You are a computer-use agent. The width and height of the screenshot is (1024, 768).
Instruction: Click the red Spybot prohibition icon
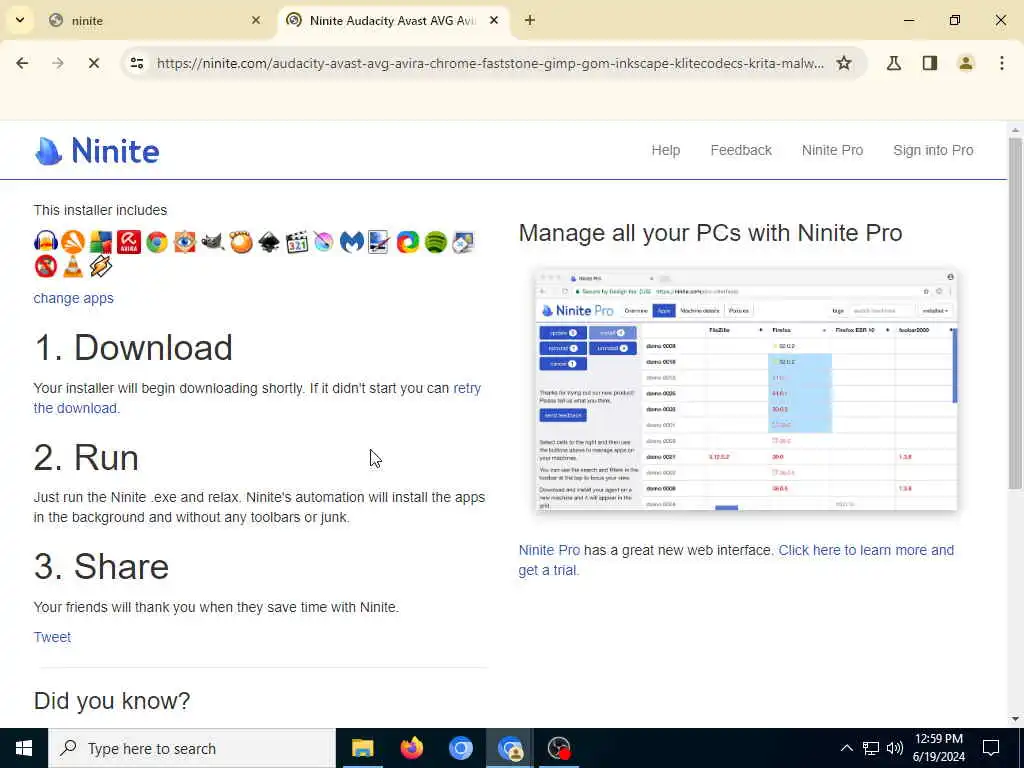(x=46, y=266)
